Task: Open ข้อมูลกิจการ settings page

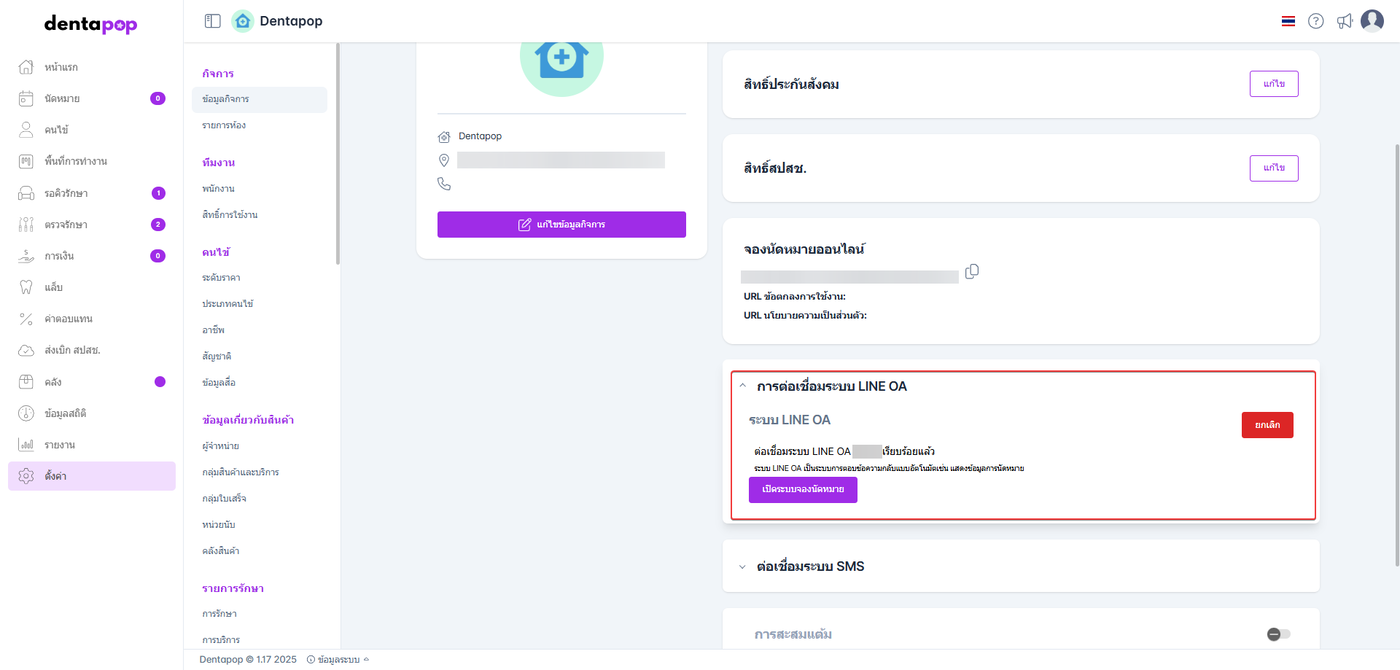Action: pyautogui.click(x=259, y=99)
